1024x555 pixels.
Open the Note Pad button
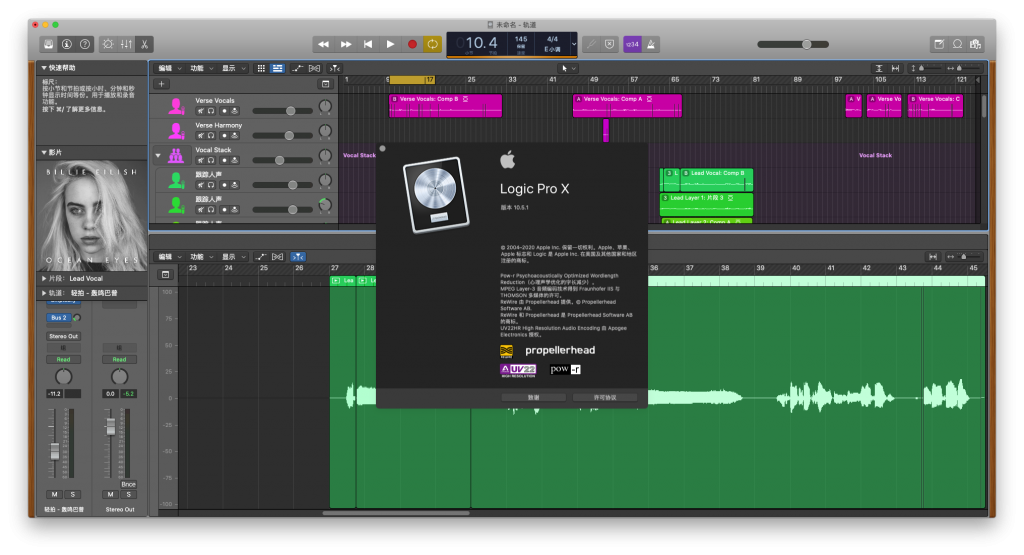(939, 44)
